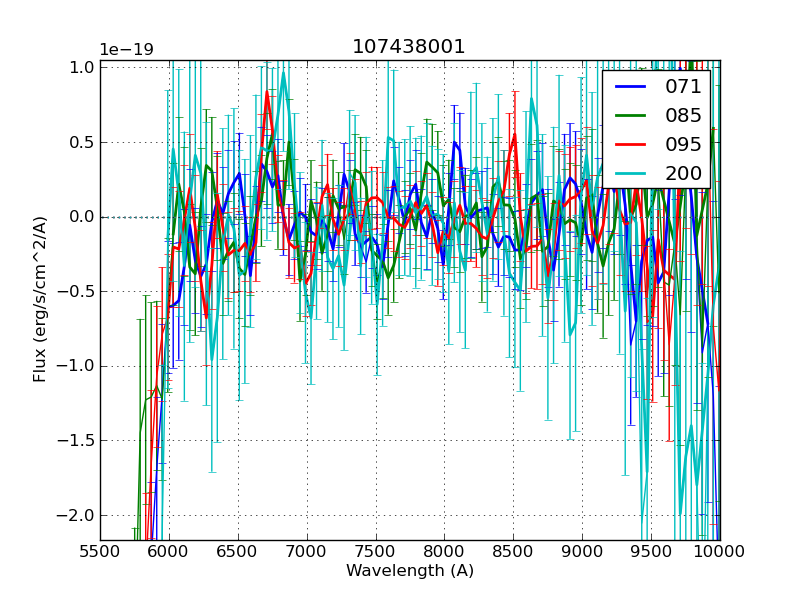
Task: Click the red line swatch in legend
Action: point(631,144)
